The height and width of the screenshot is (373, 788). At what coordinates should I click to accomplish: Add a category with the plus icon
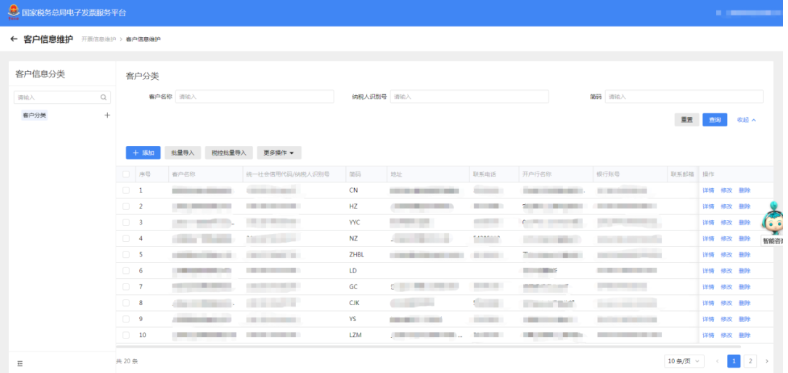point(107,115)
